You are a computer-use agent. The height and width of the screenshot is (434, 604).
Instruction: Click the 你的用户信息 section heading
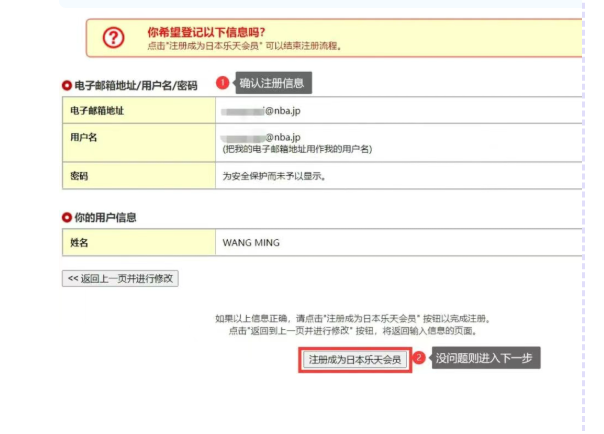[x=105, y=218]
